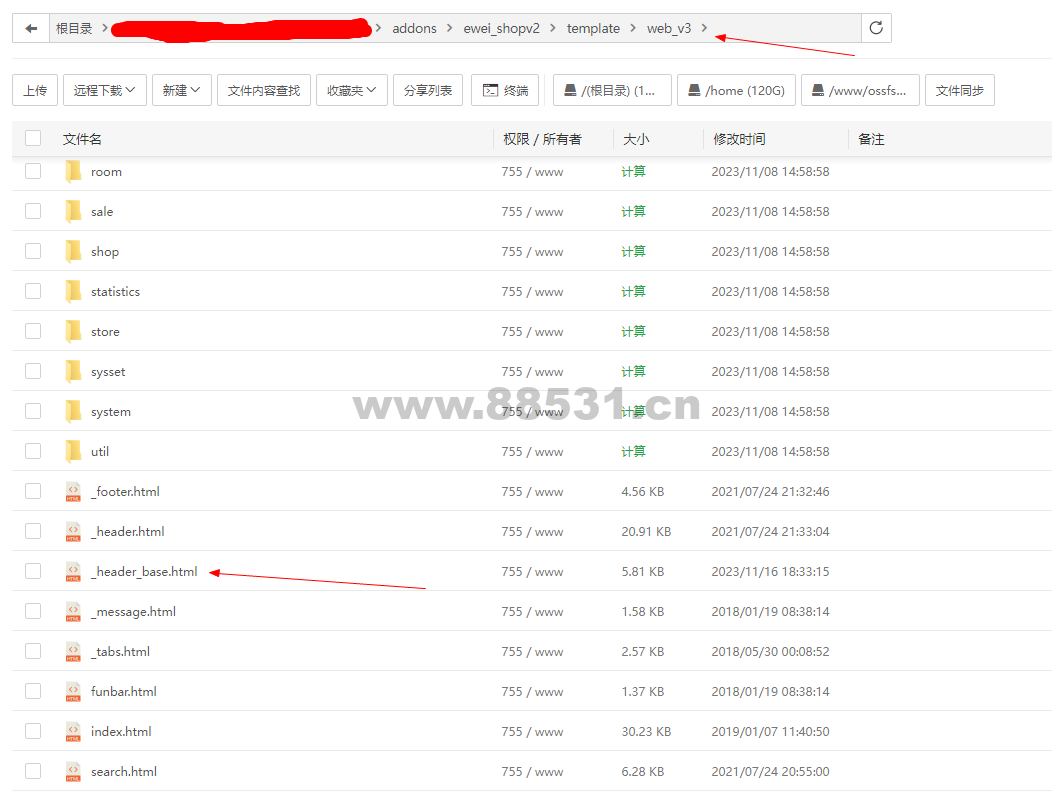Click the _message.html file icon
Screen dimensions: 1052x808
point(73,611)
